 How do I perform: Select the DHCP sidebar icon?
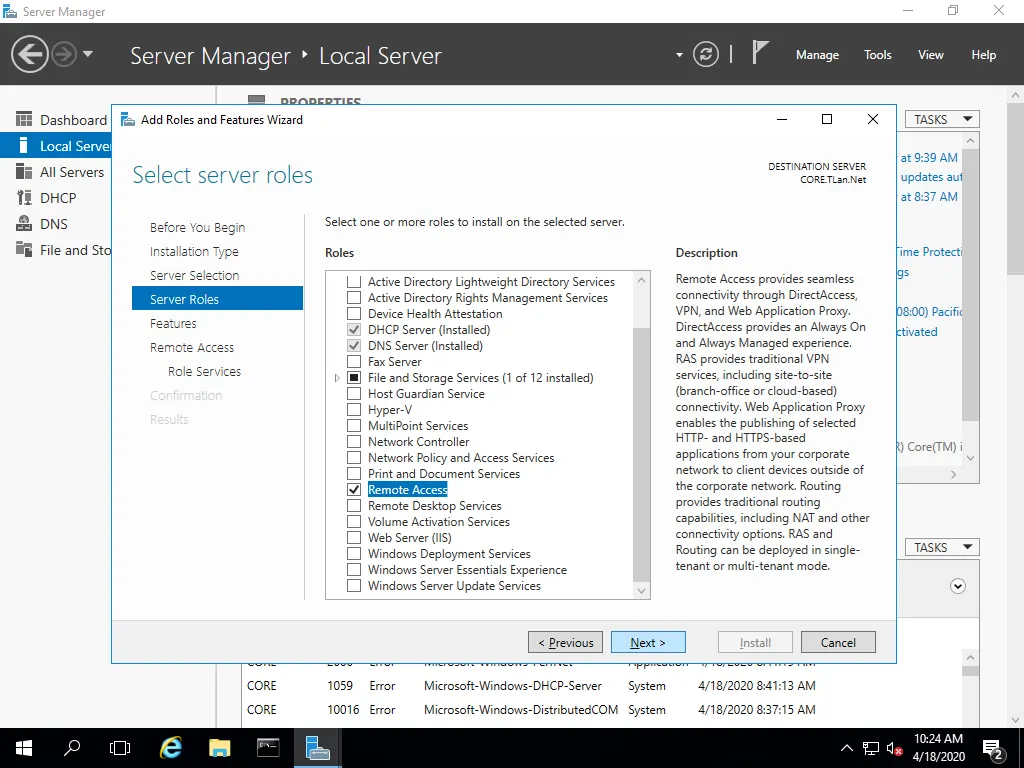24,198
